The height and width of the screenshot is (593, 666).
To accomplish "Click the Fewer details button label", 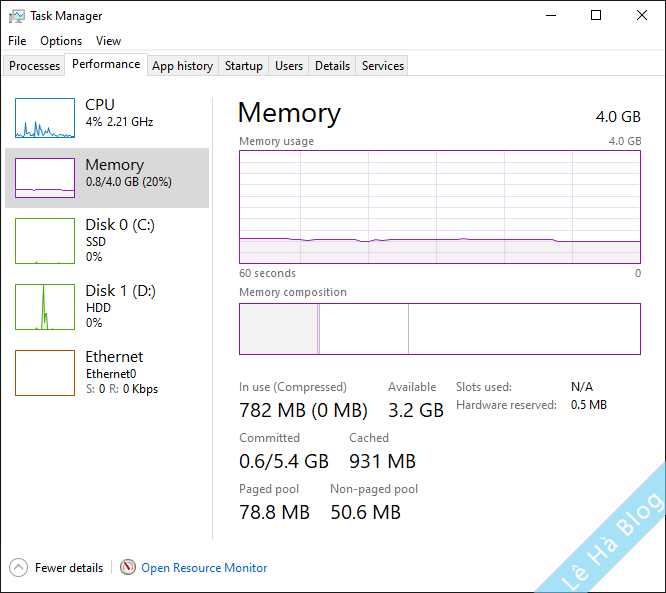I will coord(69,568).
